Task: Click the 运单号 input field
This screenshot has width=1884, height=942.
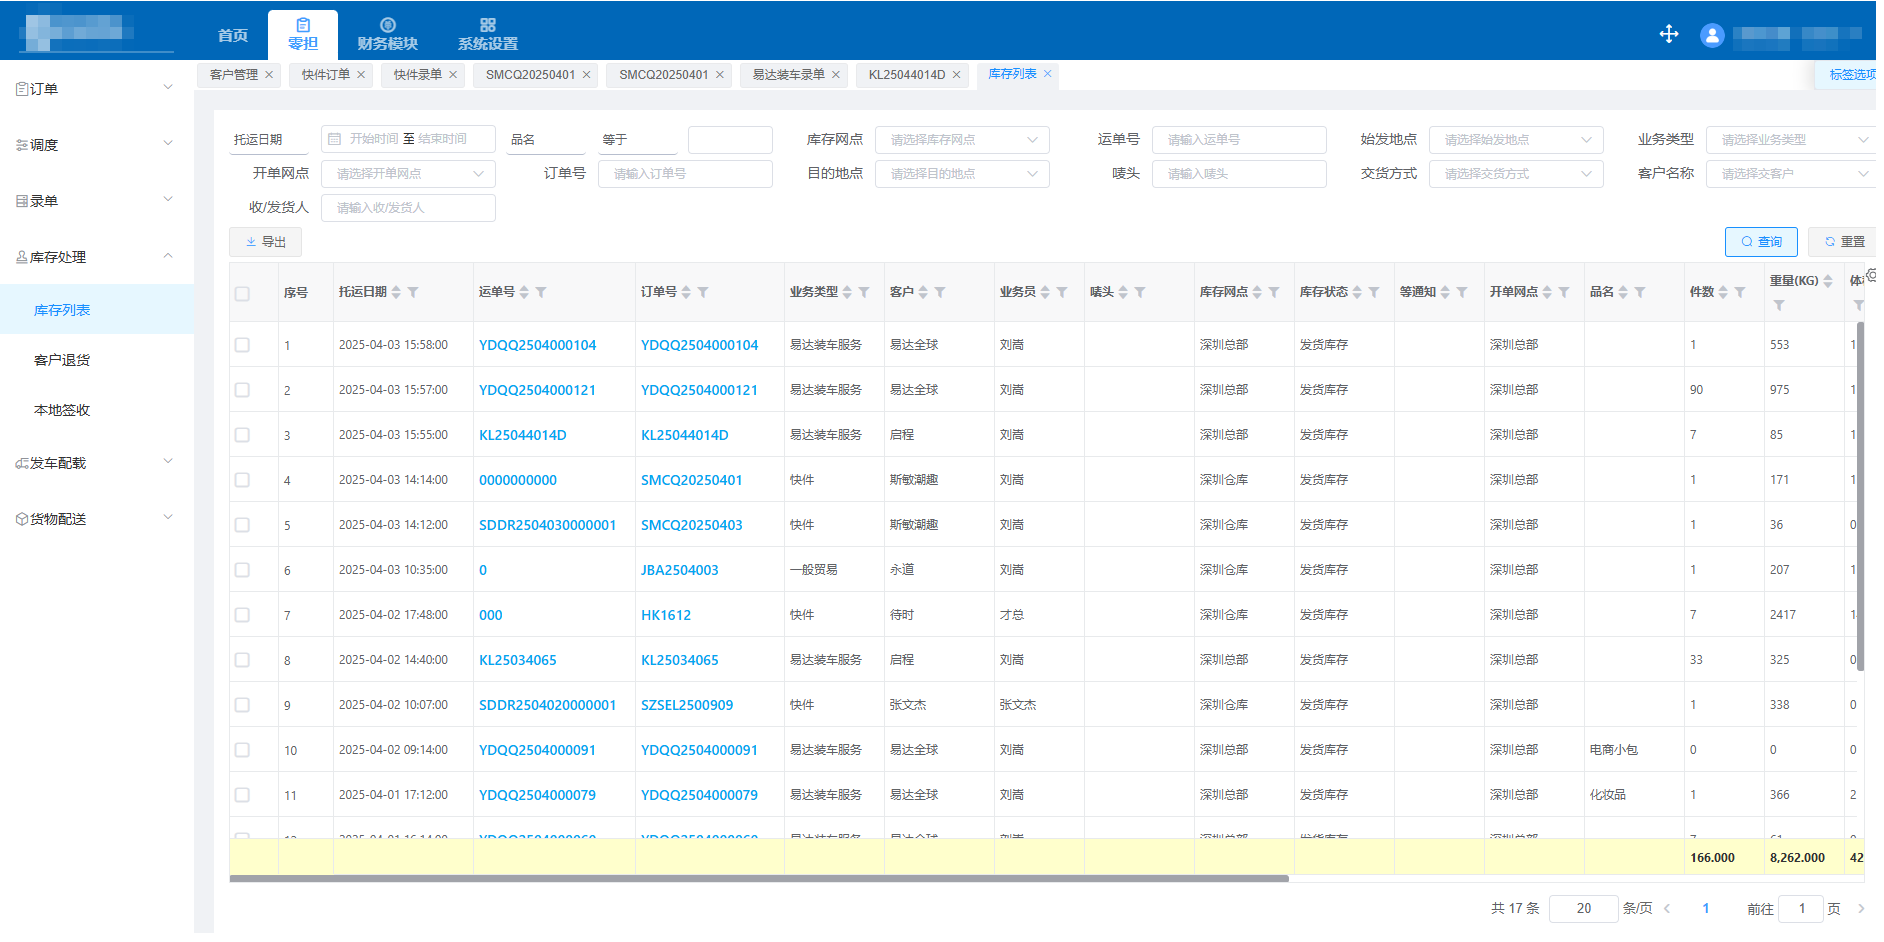Action: point(1238,140)
